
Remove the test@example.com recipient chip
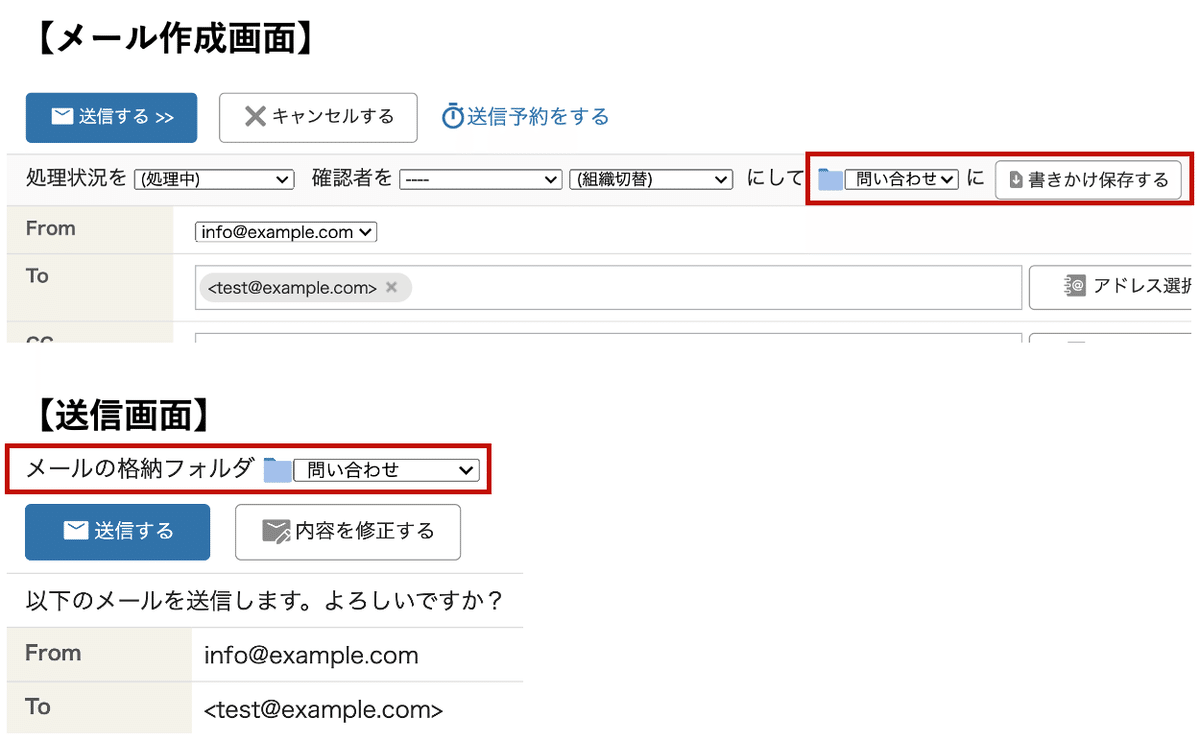pos(391,287)
